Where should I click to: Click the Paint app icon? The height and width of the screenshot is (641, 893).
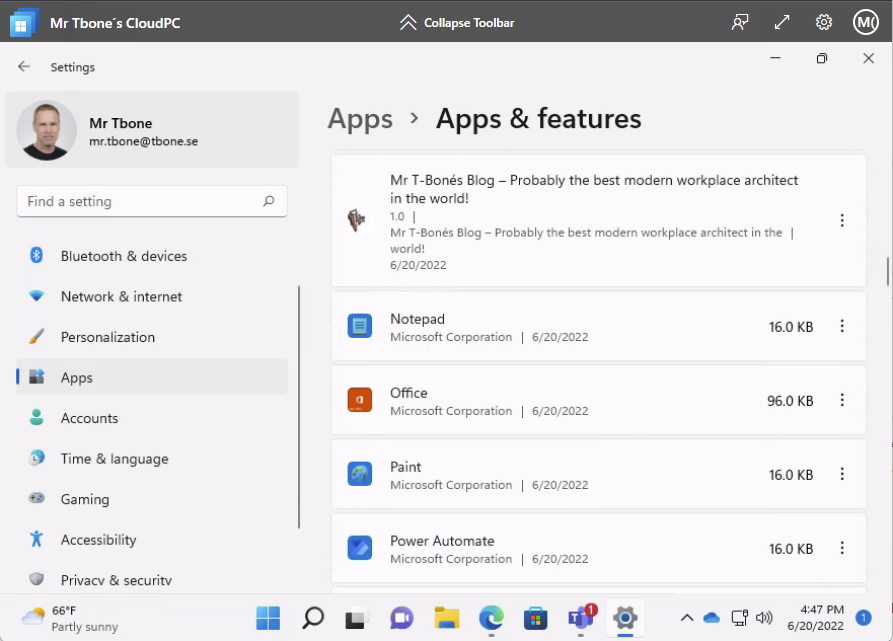click(359, 474)
